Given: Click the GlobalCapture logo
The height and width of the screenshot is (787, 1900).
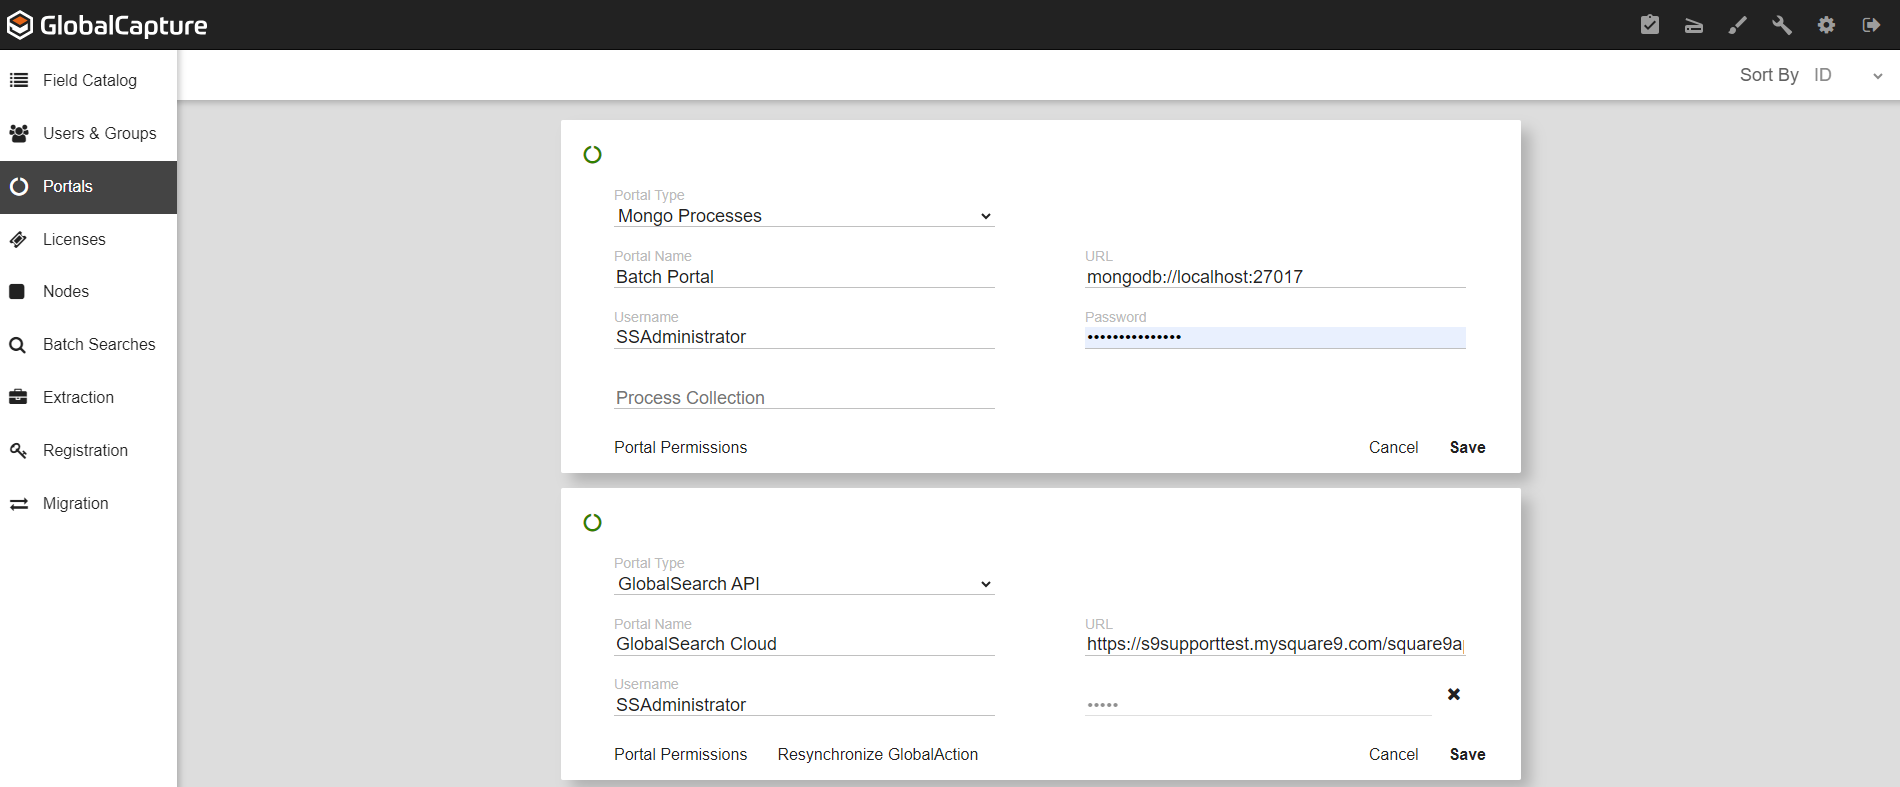Looking at the screenshot, I should point(107,25).
